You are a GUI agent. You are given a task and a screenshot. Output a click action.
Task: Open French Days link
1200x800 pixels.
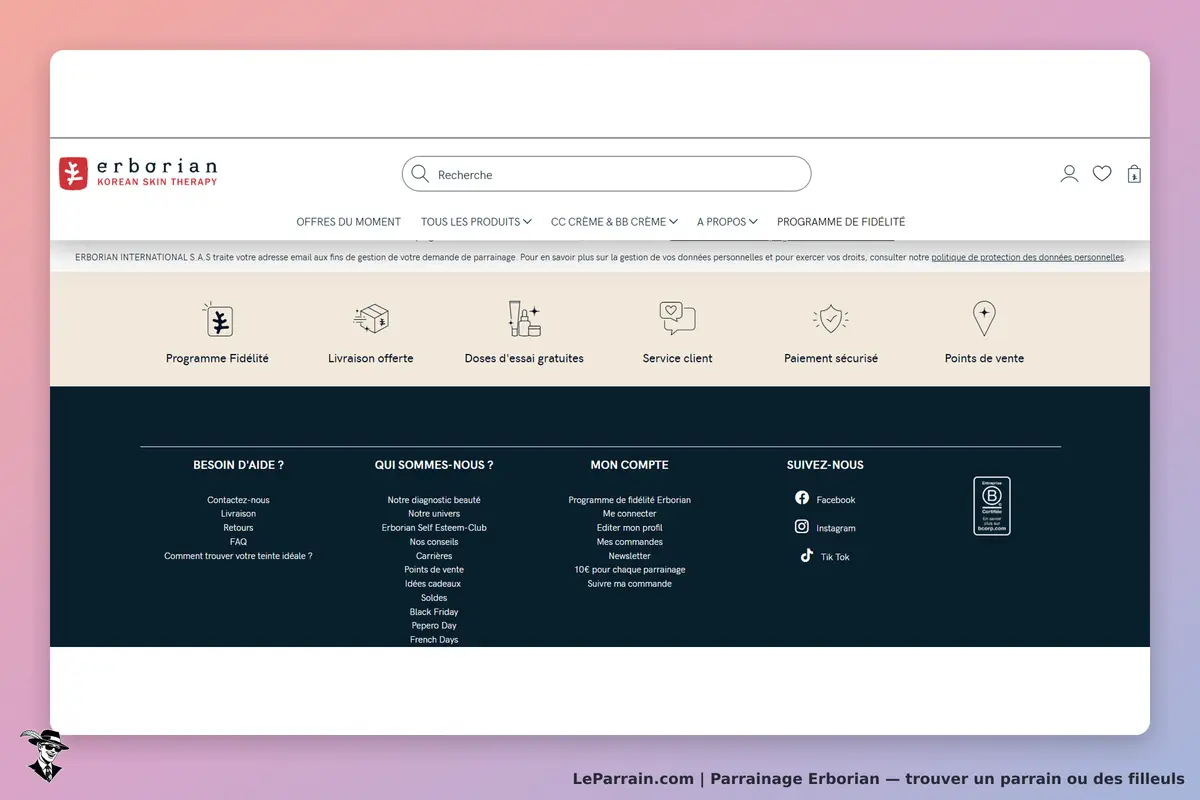tap(434, 640)
